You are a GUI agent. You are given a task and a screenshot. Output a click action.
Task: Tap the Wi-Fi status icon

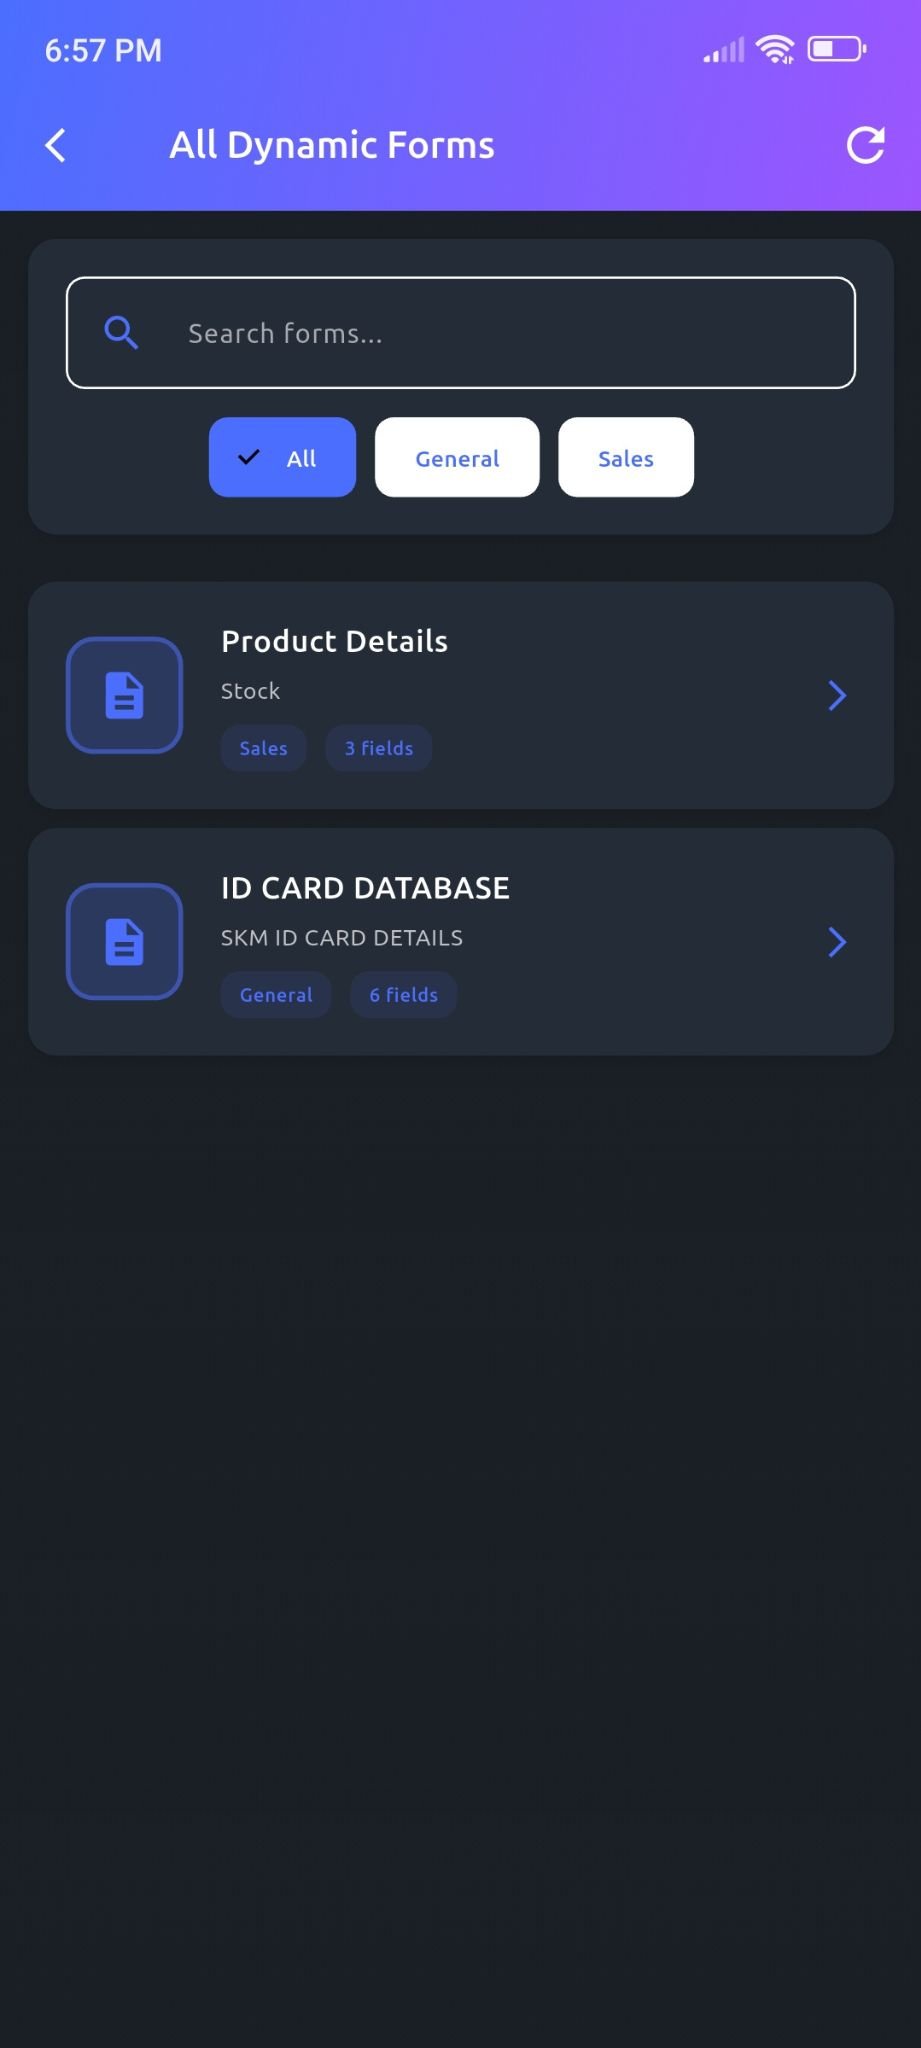[x=775, y=49]
